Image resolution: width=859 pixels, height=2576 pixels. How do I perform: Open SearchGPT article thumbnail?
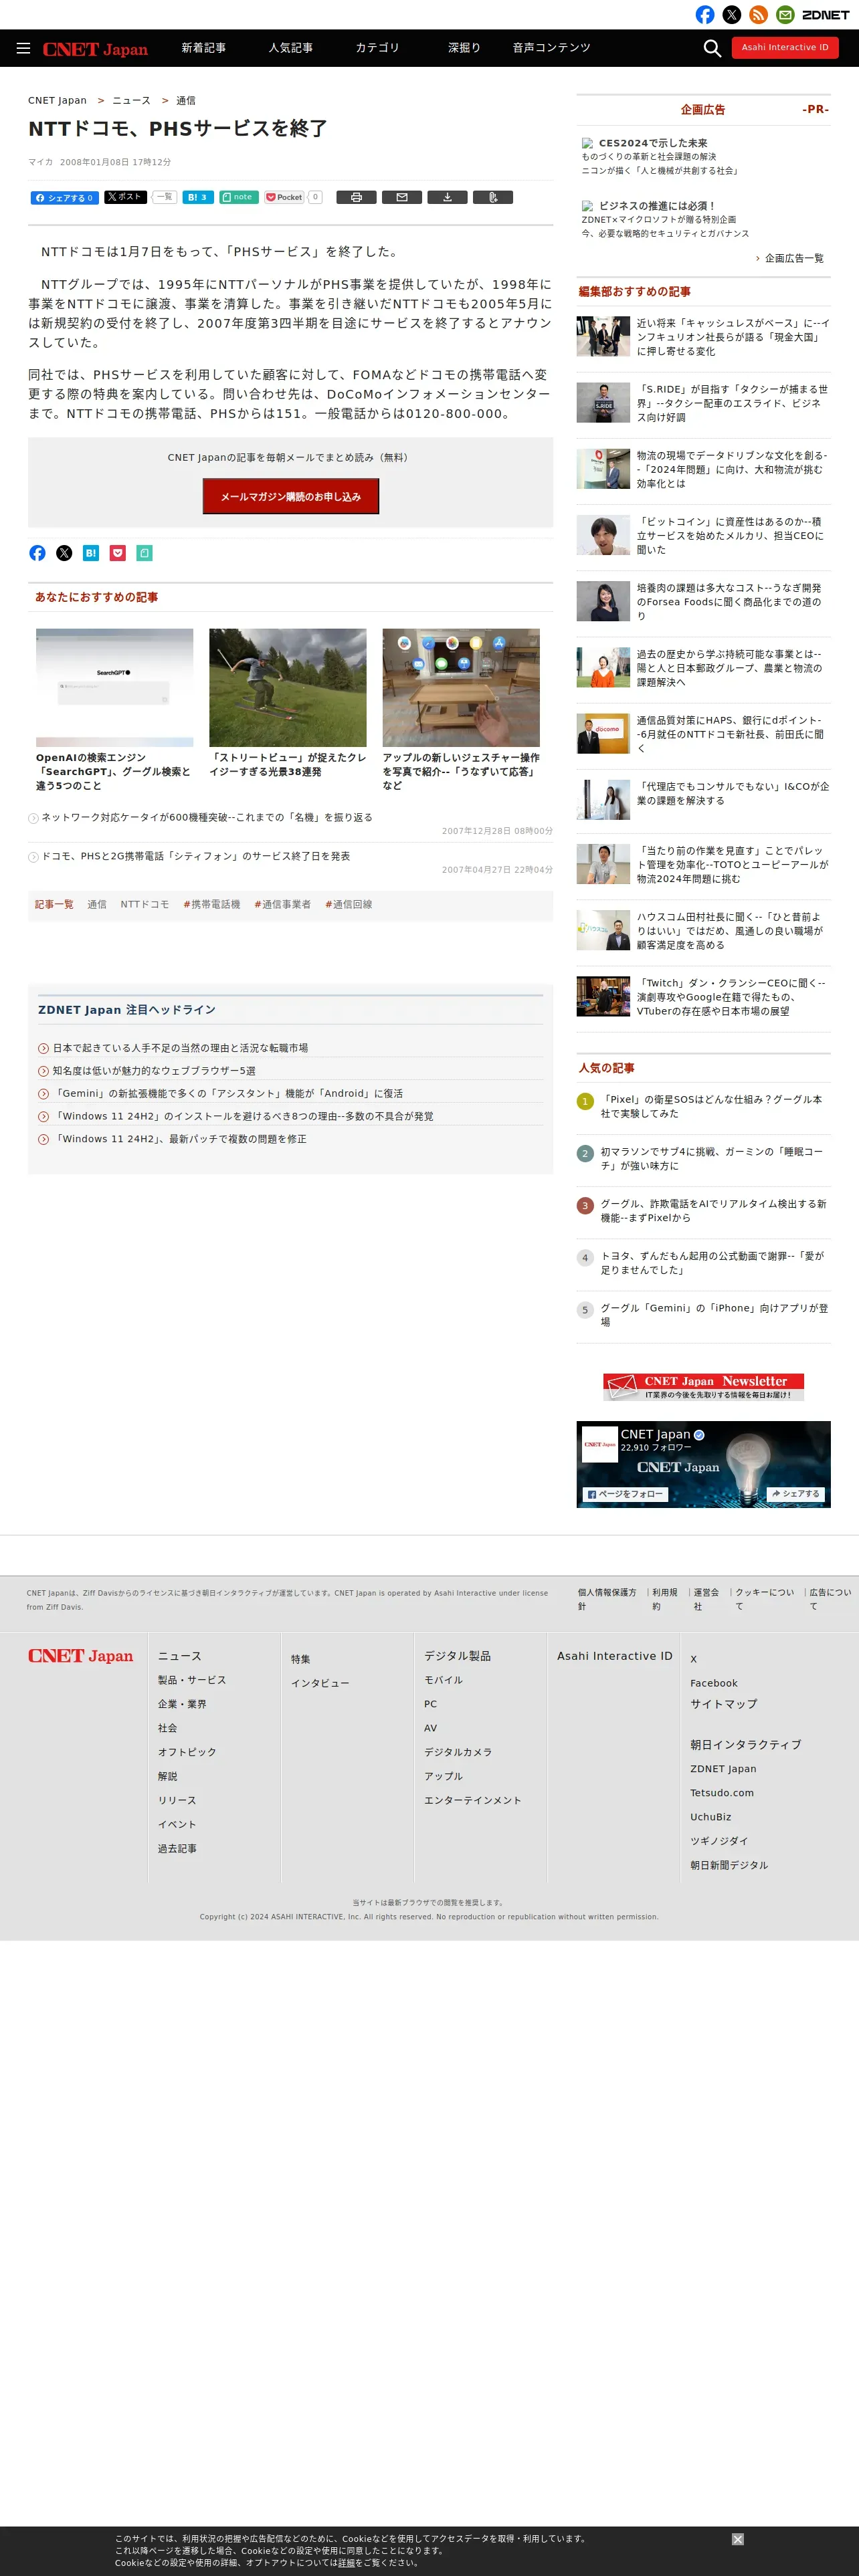115,688
